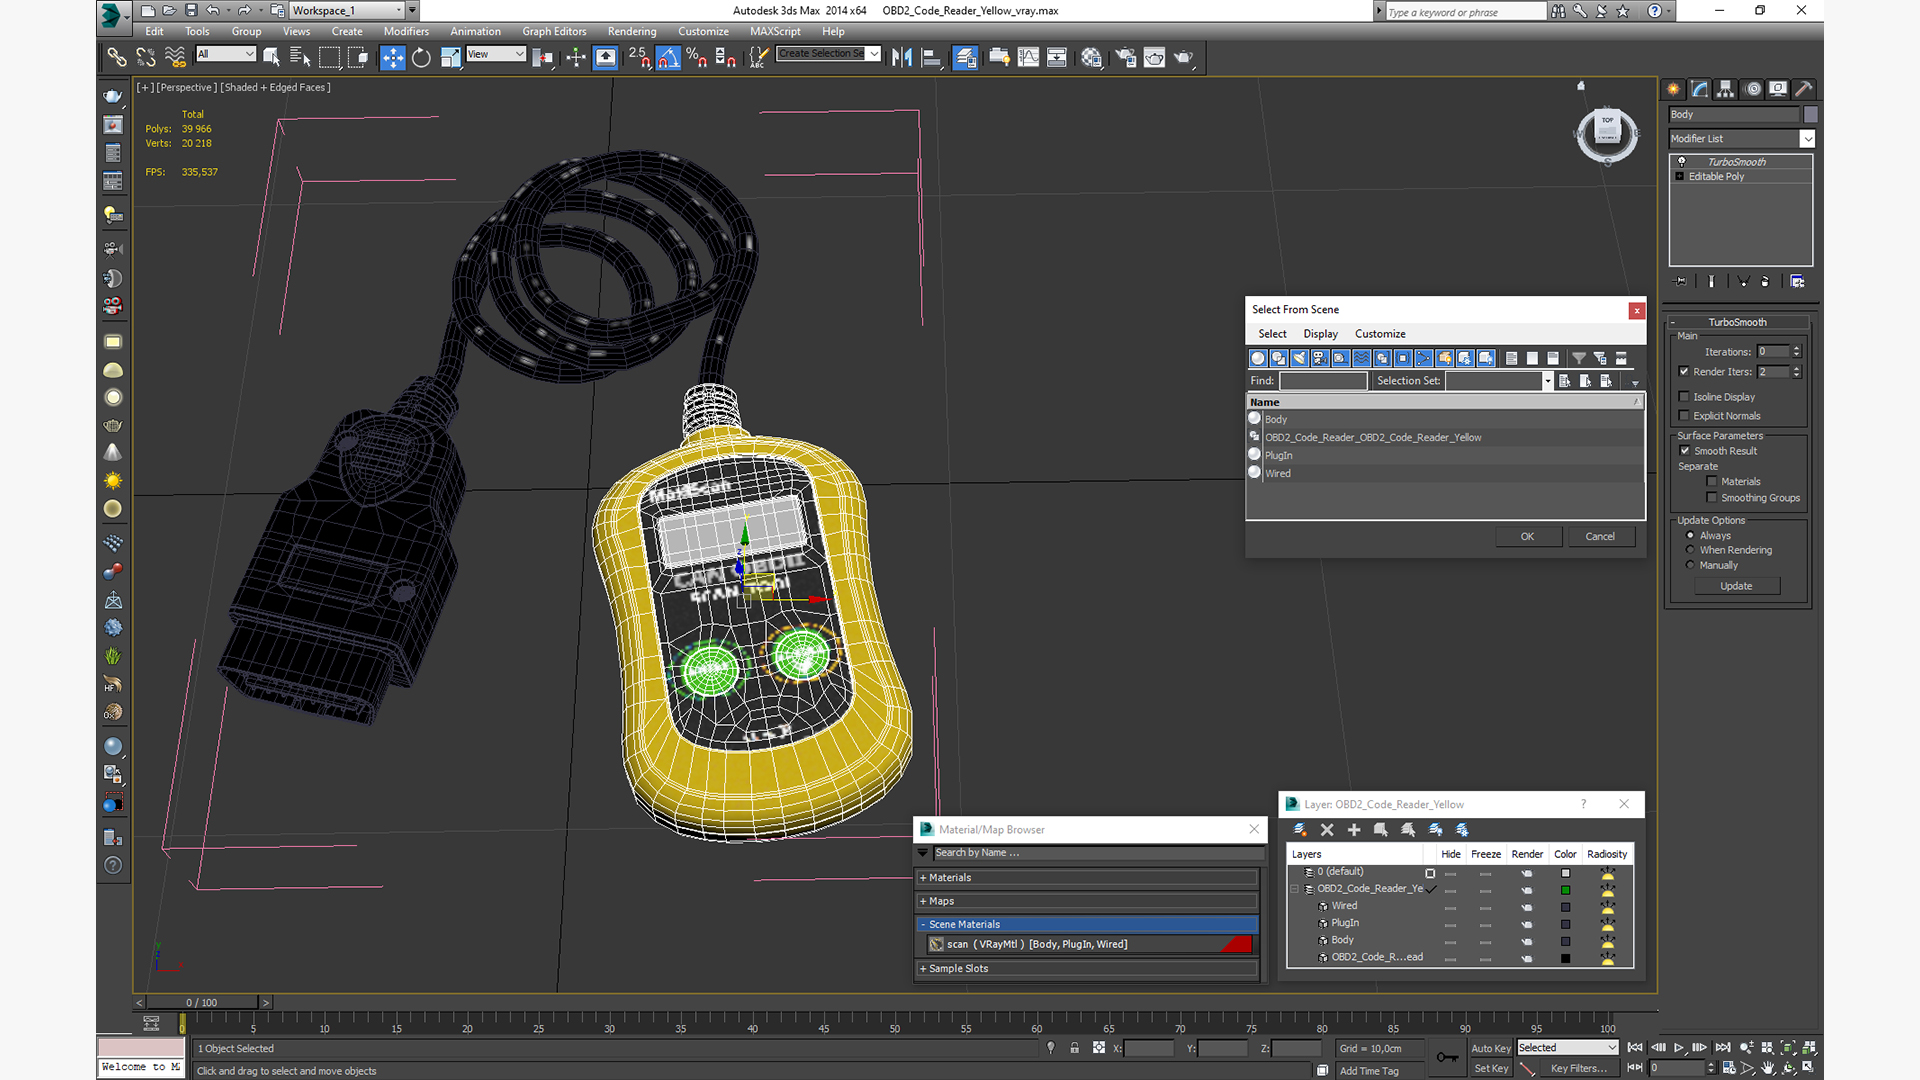
Task: Toggle the Percent Snap icon
Action: click(x=697, y=58)
